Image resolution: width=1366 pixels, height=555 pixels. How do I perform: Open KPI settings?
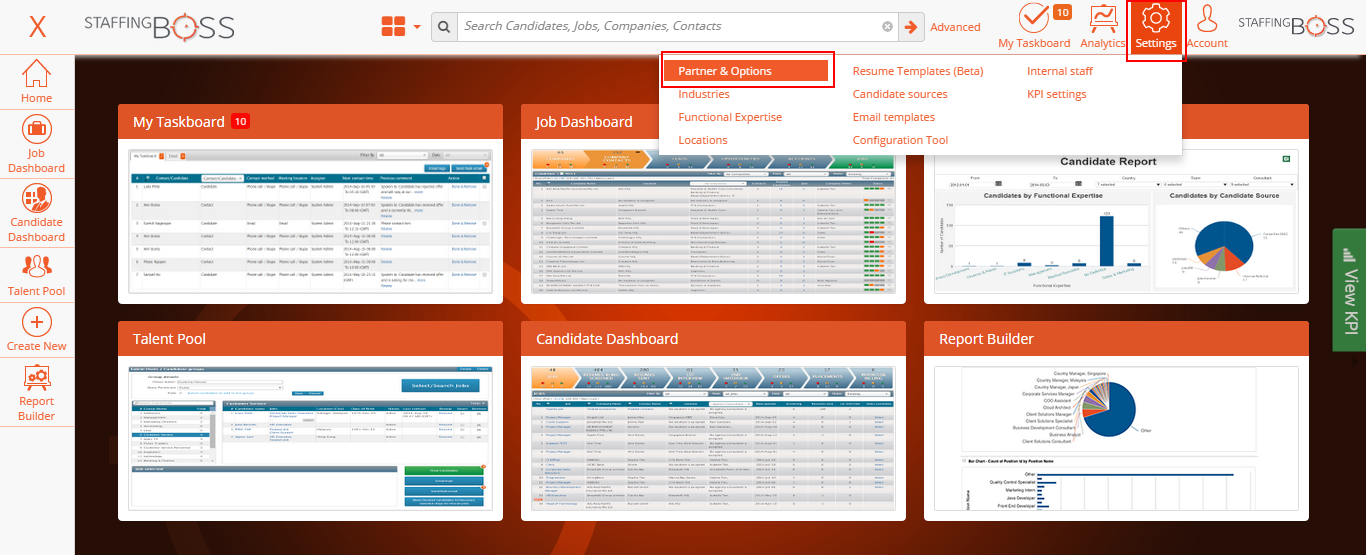[x=1057, y=94]
